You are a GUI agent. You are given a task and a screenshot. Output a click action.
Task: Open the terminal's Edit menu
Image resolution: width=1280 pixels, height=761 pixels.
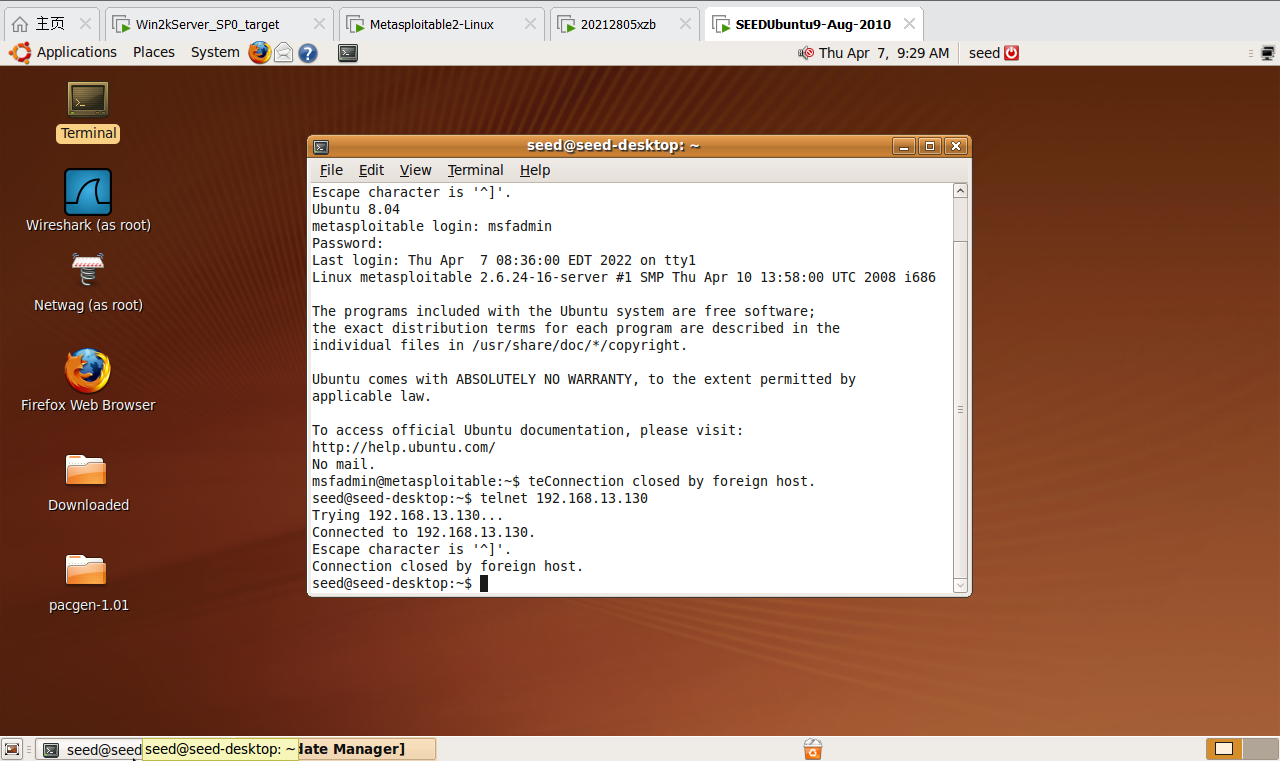click(x=371, y=170)
